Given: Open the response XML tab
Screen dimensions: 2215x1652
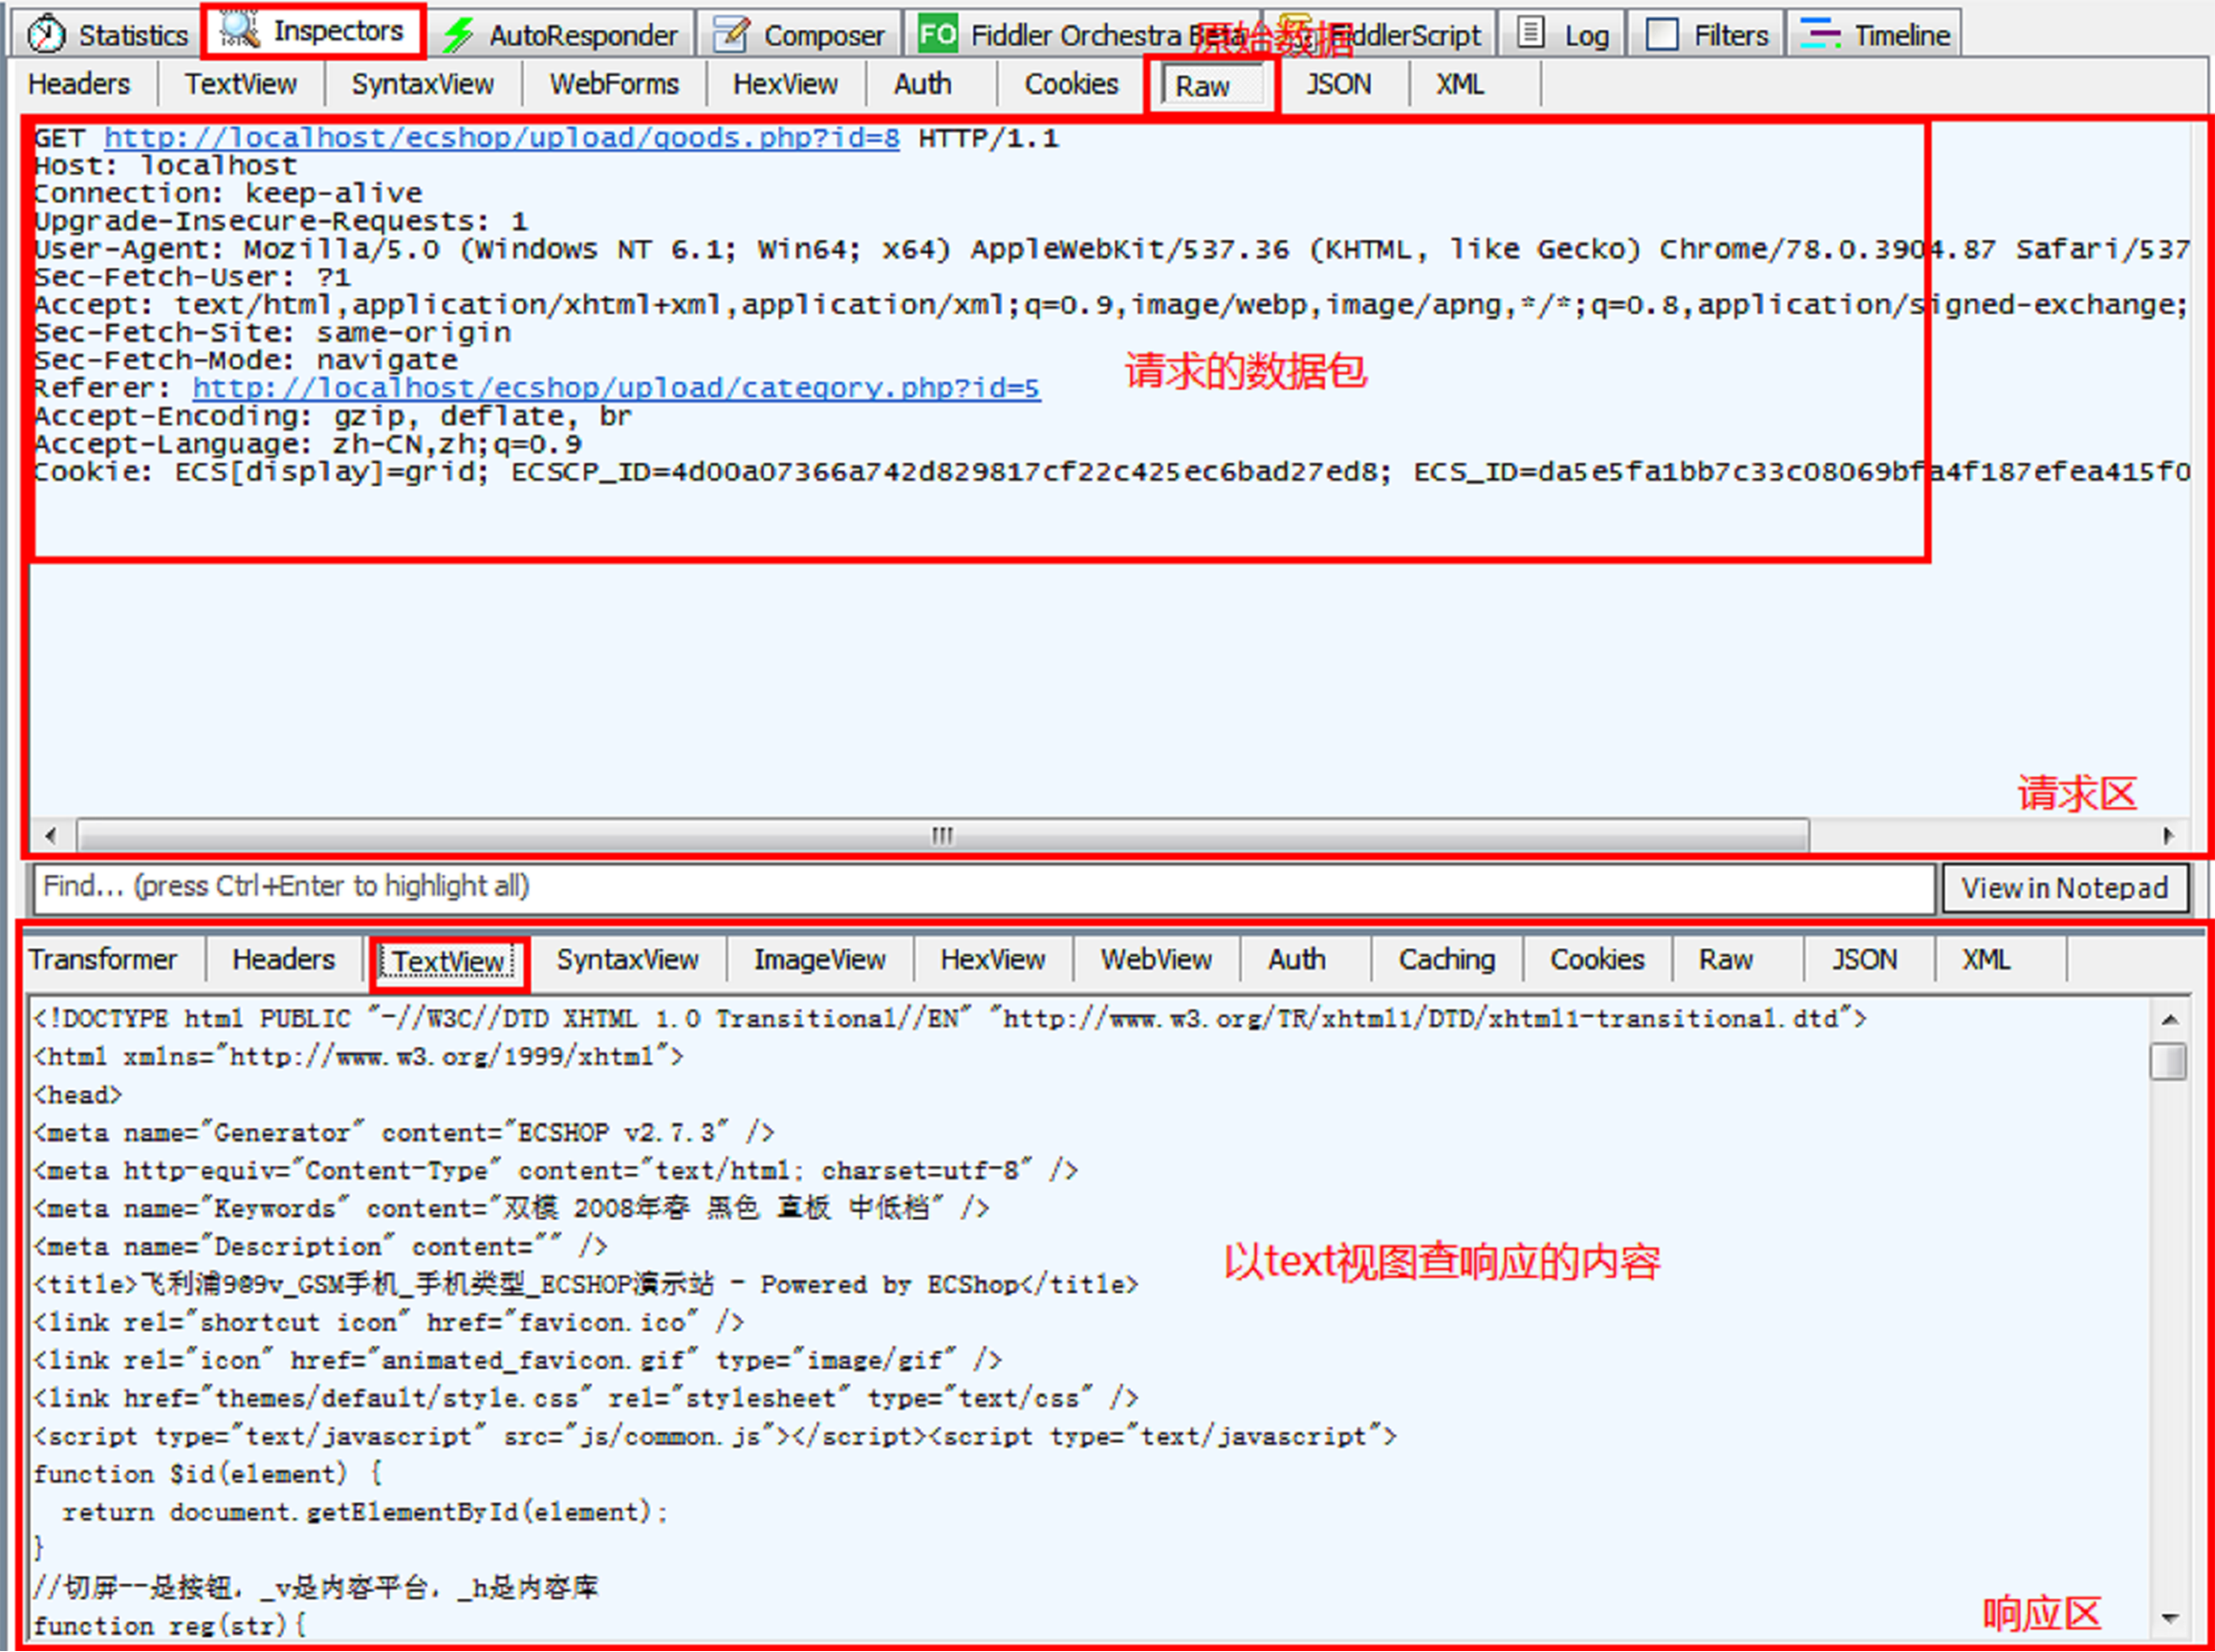Looking at the screenshot, I should click(1986, 960).
